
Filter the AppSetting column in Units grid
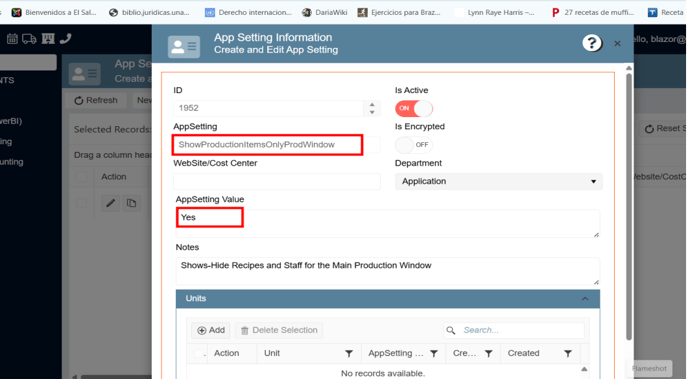pos(434,354)
